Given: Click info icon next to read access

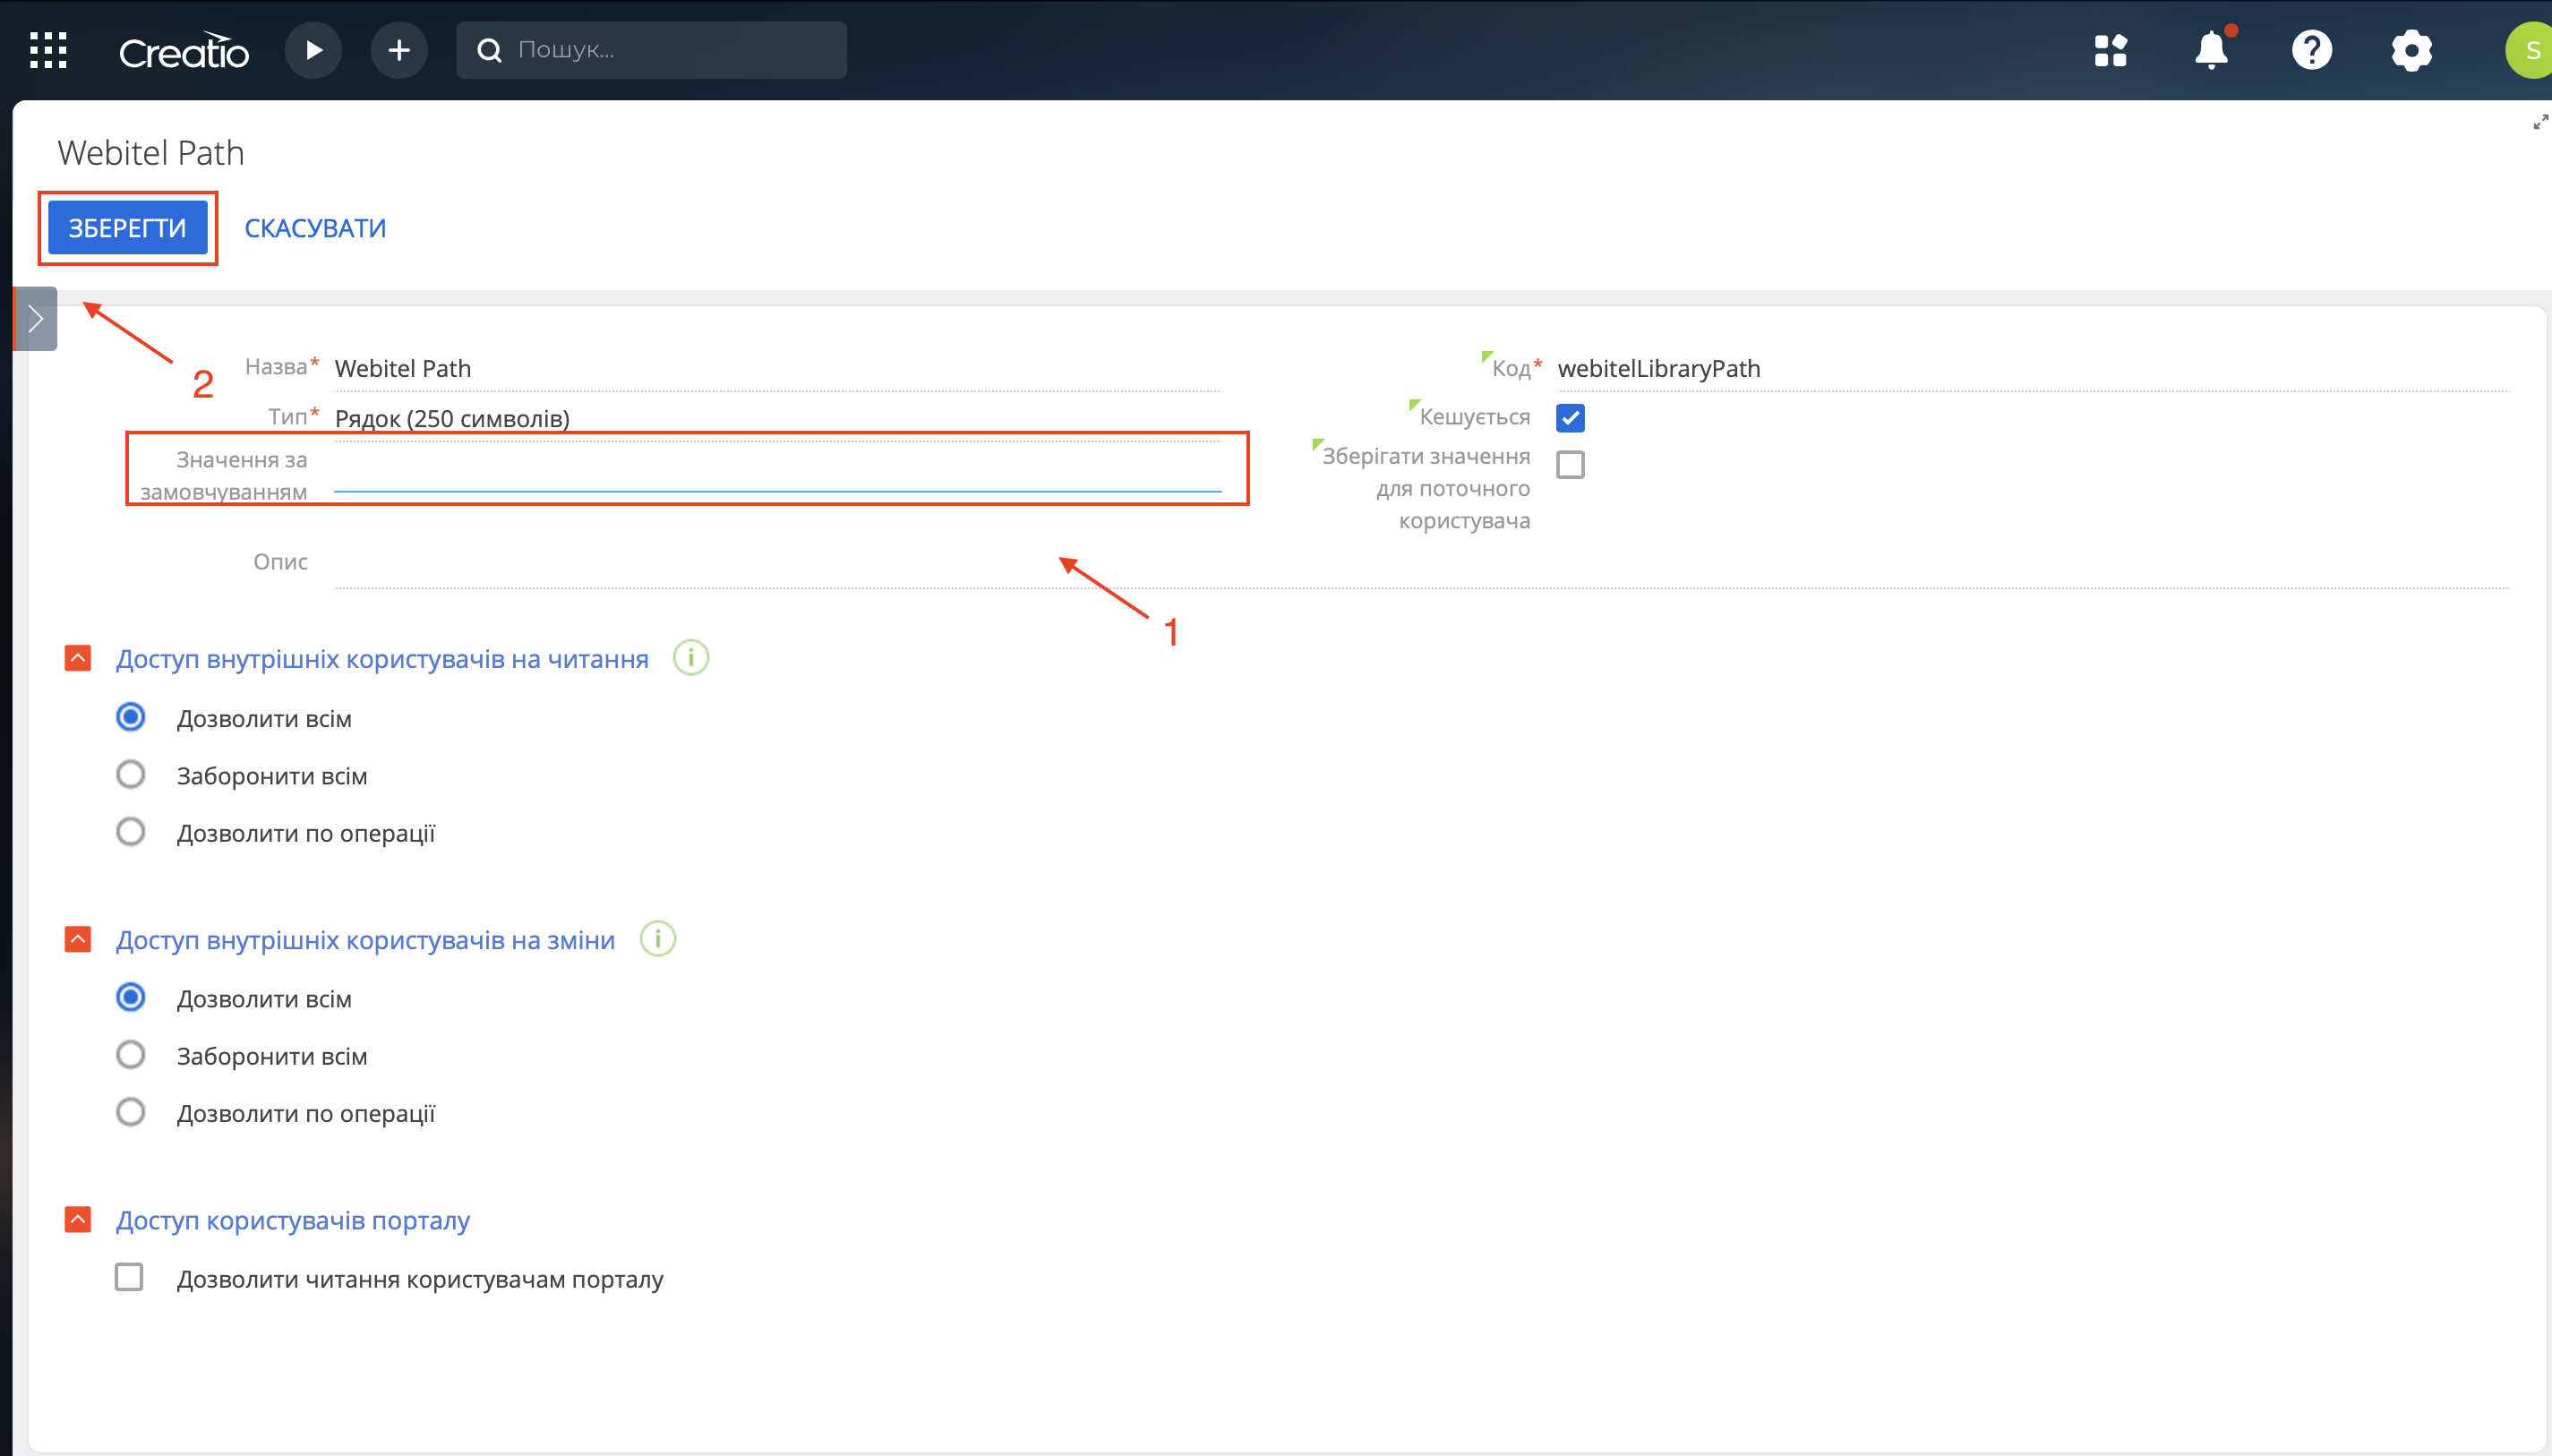Looking at the screenshot, I should [691, 658].
